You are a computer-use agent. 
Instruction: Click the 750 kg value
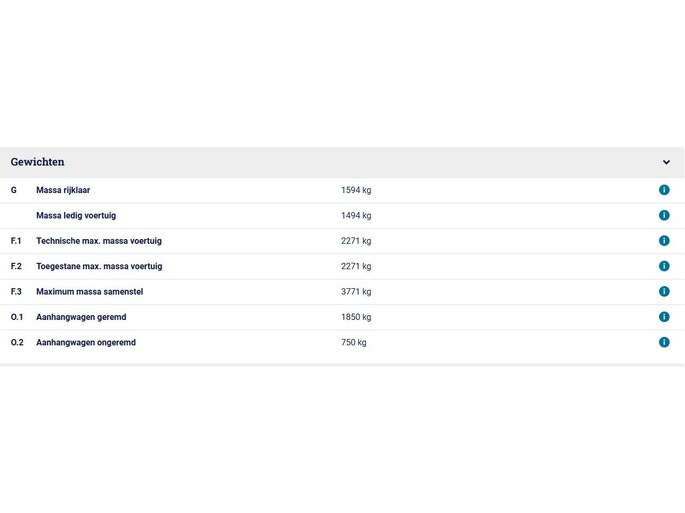coord(353,343)
